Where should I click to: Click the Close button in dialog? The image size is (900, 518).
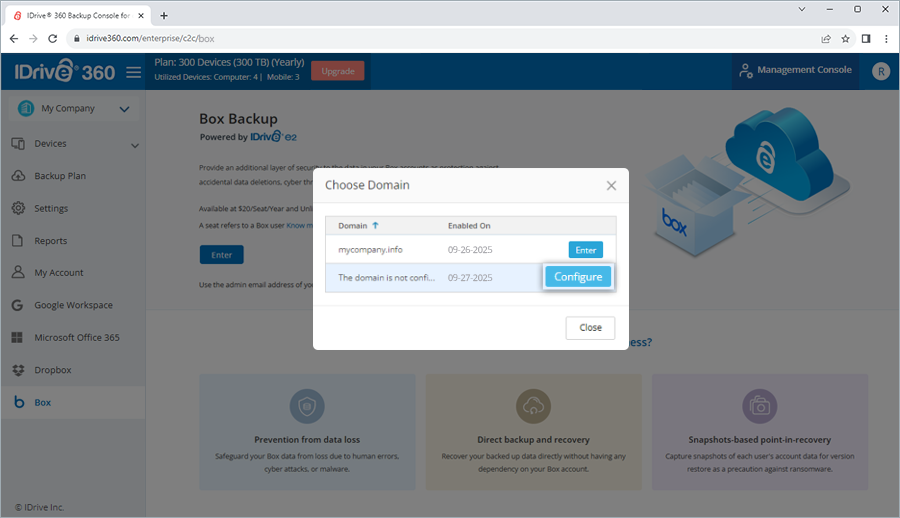pos(590,327)
